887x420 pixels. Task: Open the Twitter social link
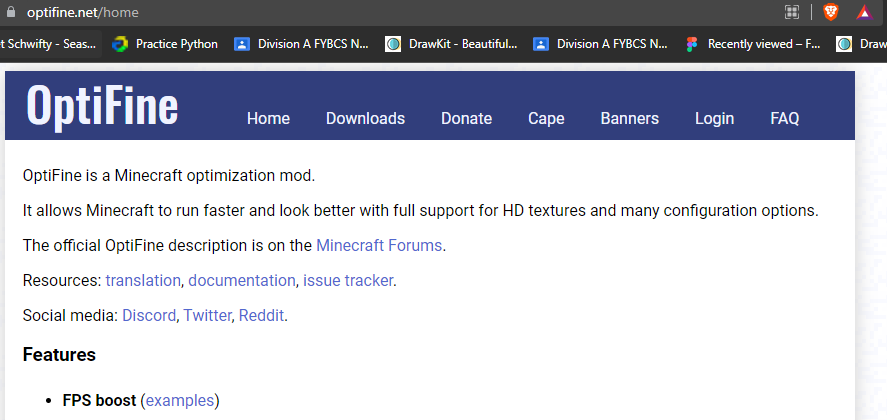(208, 316)
